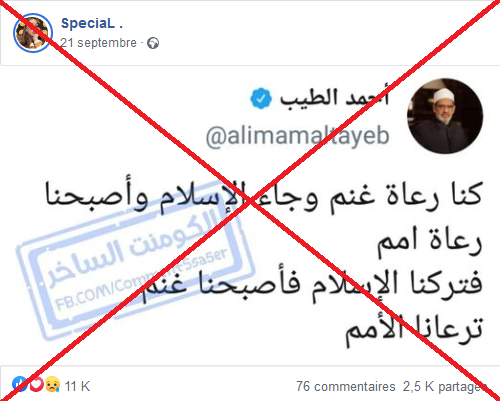Click the public globe privacy icon
Viewport: 500px width, 401px height.
pos(153,43)
